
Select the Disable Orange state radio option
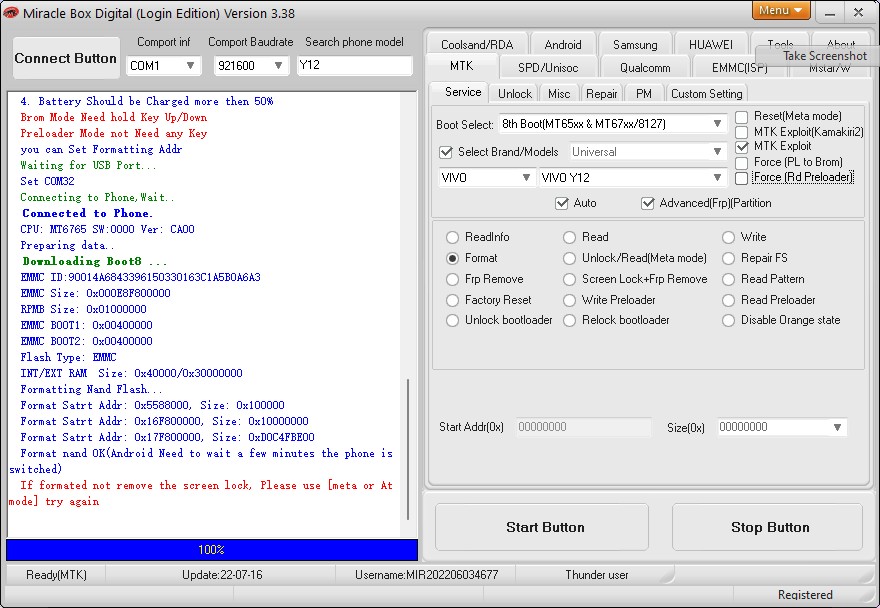tap(728, 321)
